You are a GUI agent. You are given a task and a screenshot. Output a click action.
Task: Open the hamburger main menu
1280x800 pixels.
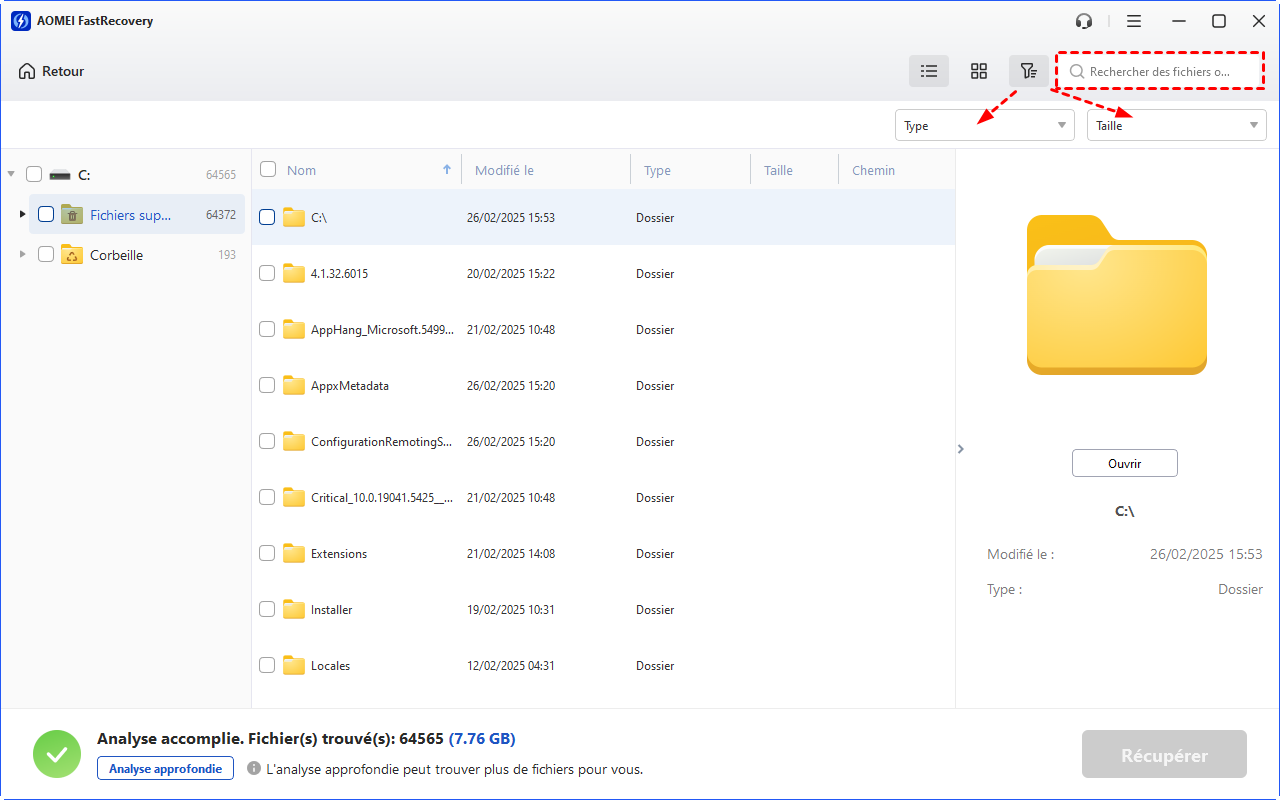1134,21
